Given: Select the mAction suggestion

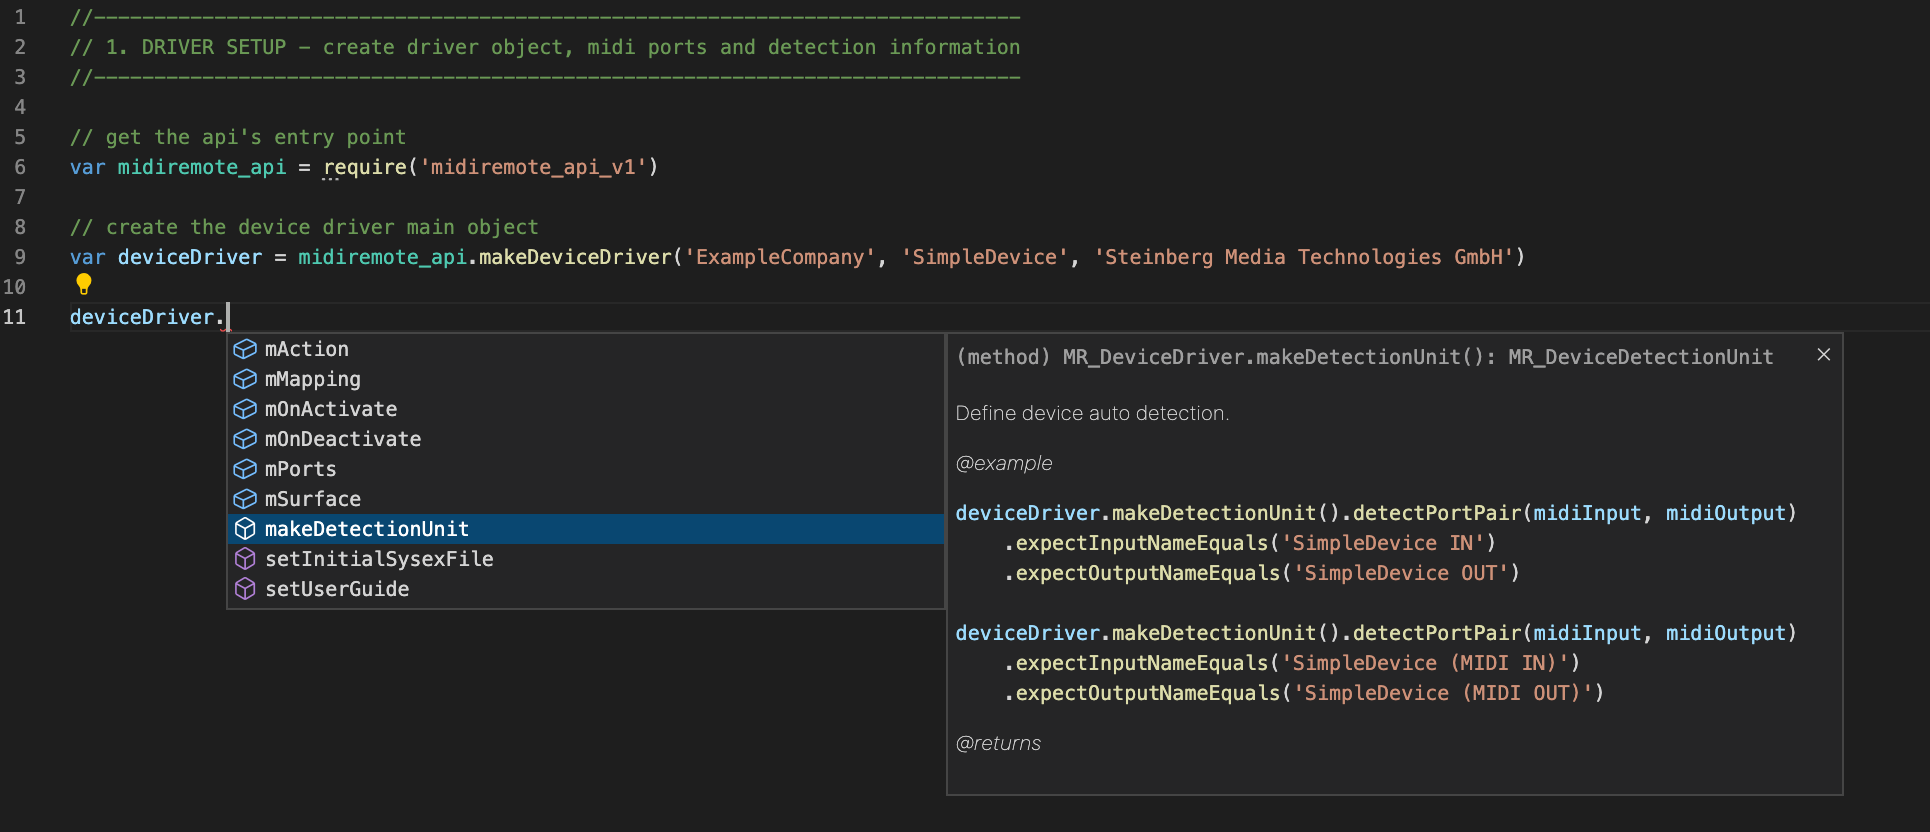Looking at the screenshot, I should tap(586, 349).
